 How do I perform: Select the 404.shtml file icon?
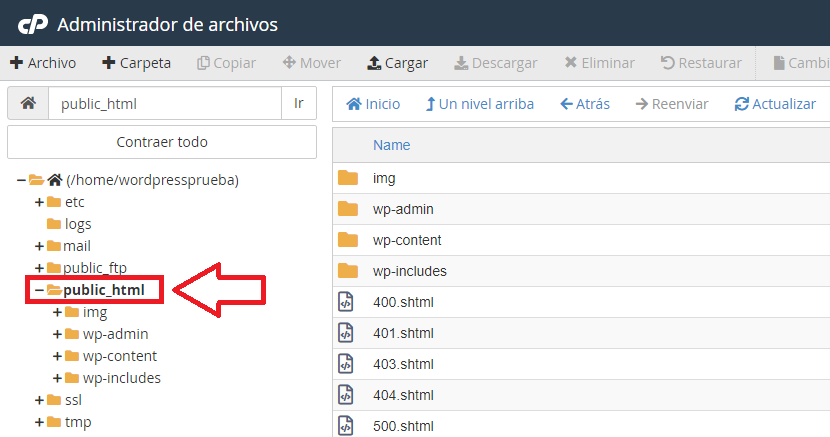(347, 395)
